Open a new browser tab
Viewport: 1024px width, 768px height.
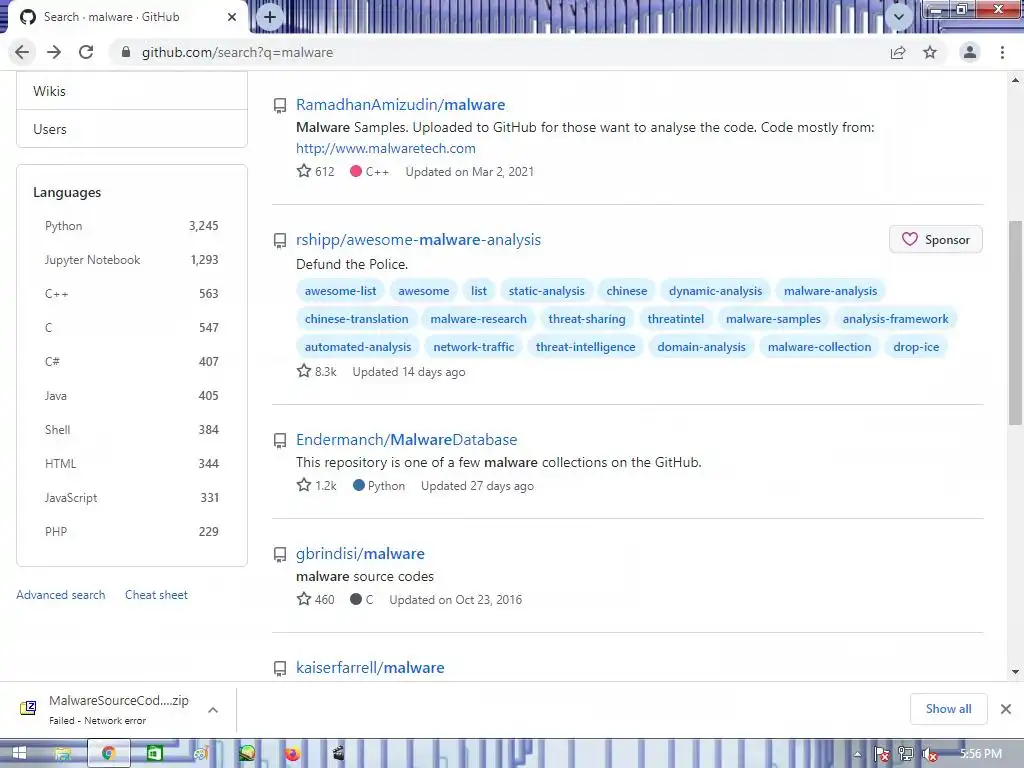(x=270, y=17)
